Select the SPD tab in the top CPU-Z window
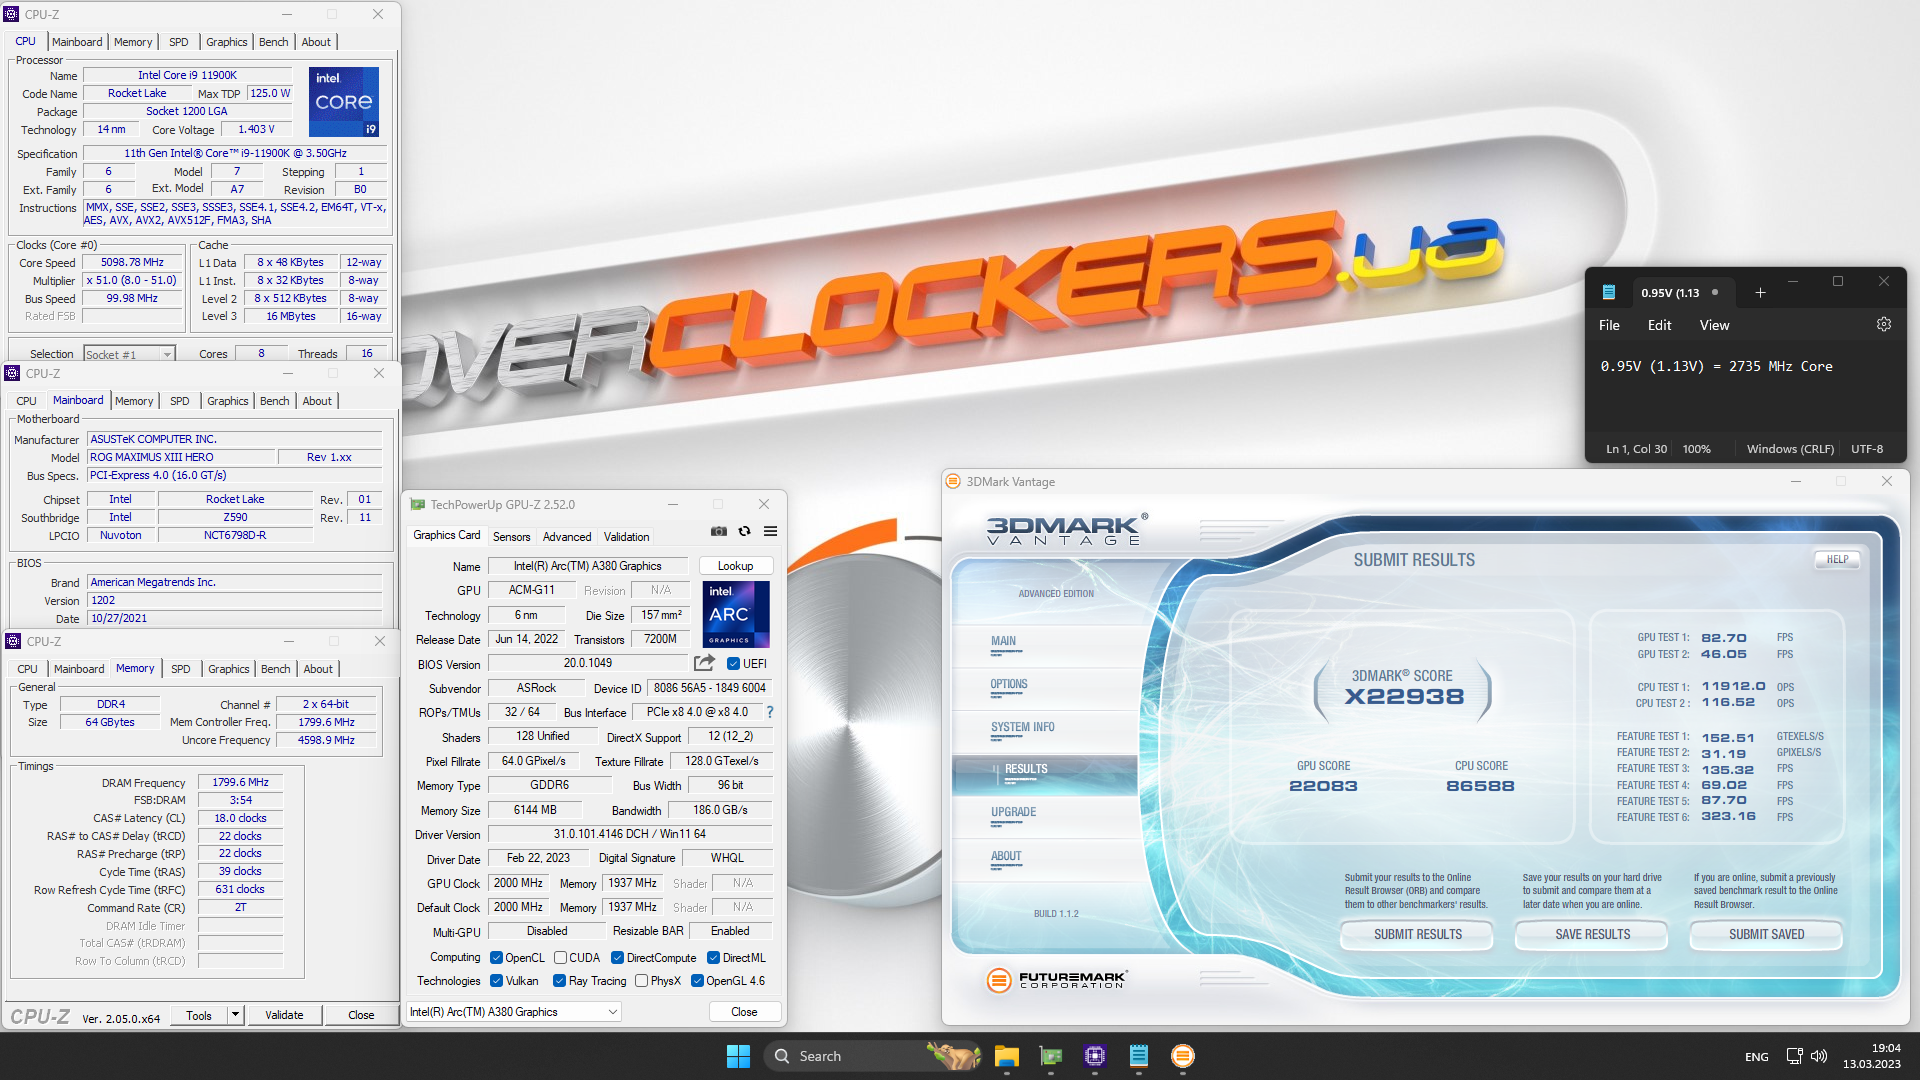This screenshot has width=1920, height=1080. click(x=179, y=42)
